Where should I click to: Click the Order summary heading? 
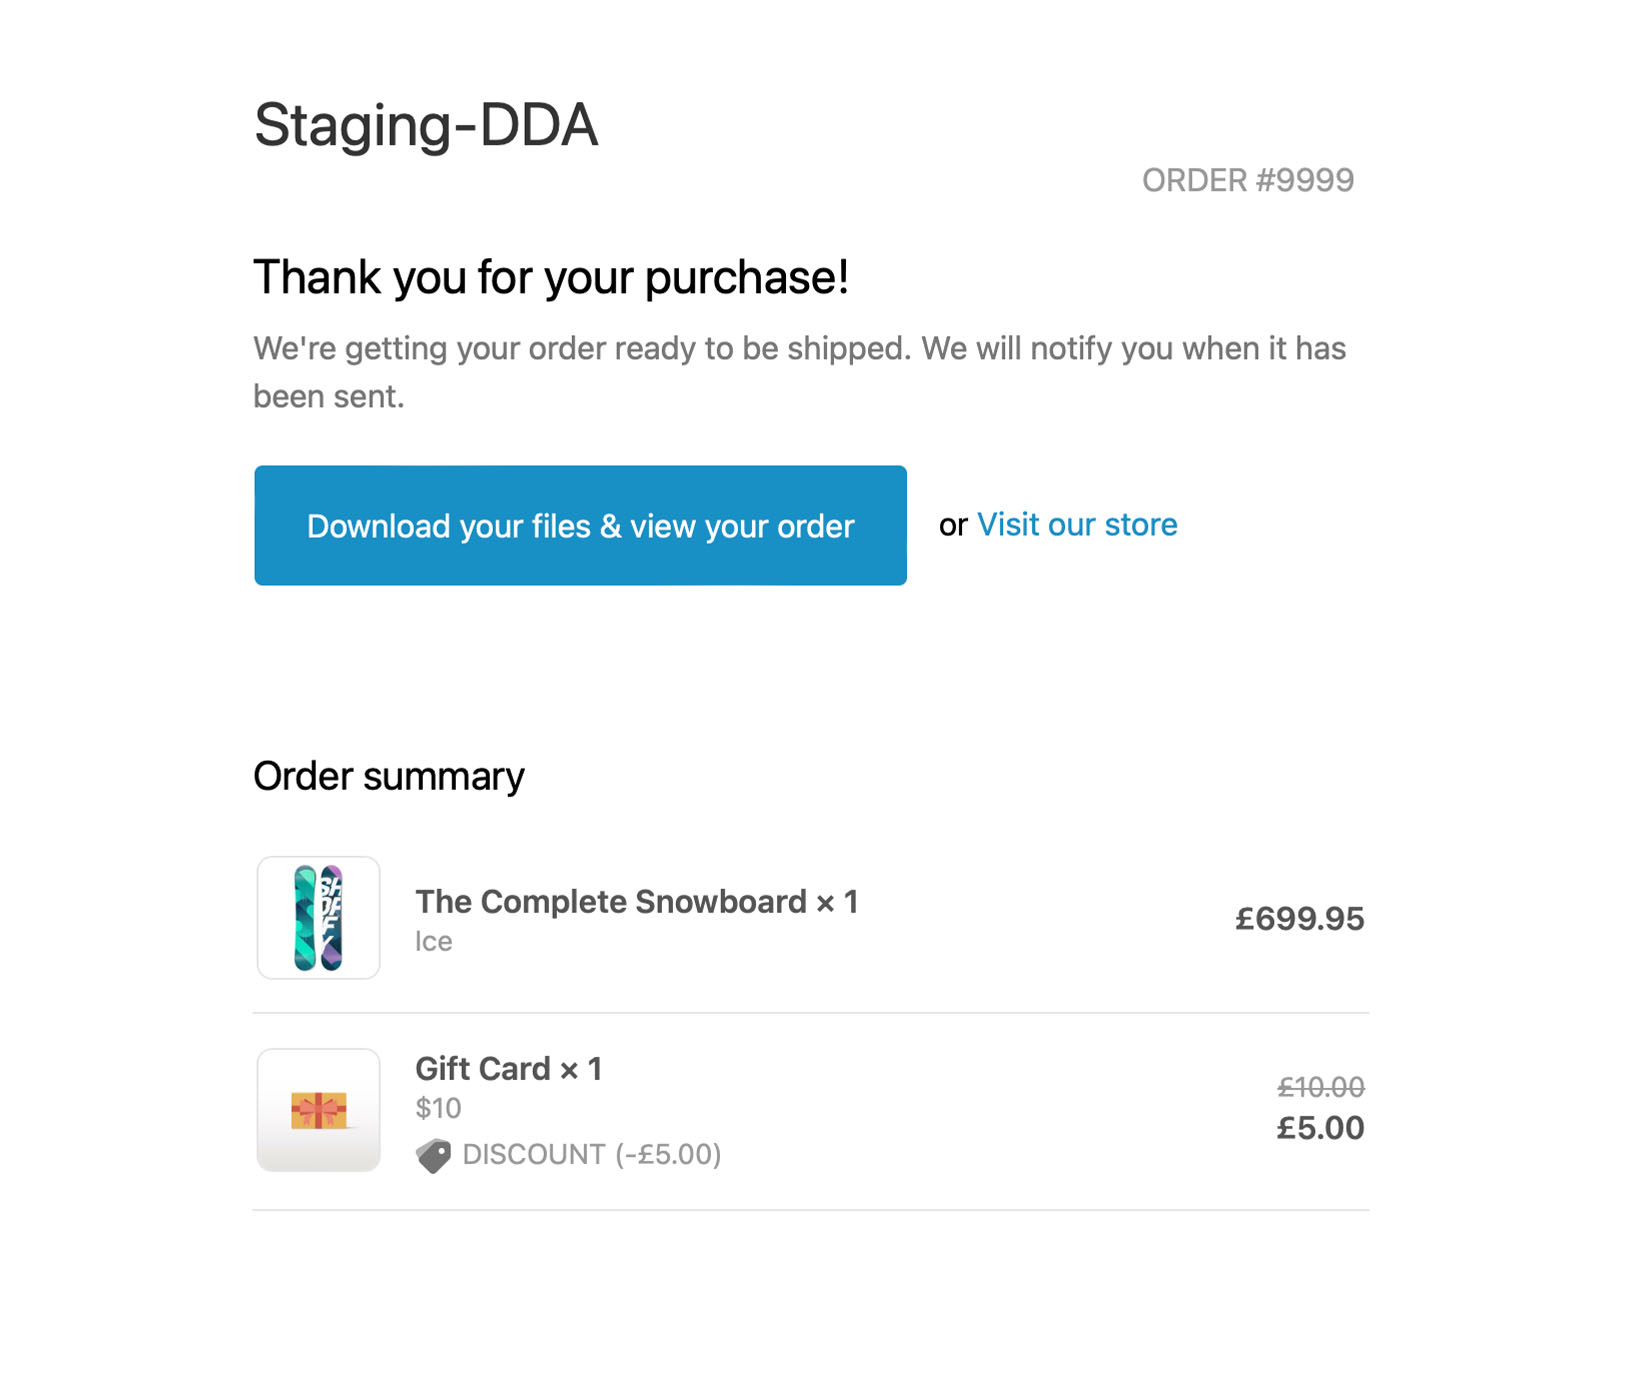click(x=388, y=777)
